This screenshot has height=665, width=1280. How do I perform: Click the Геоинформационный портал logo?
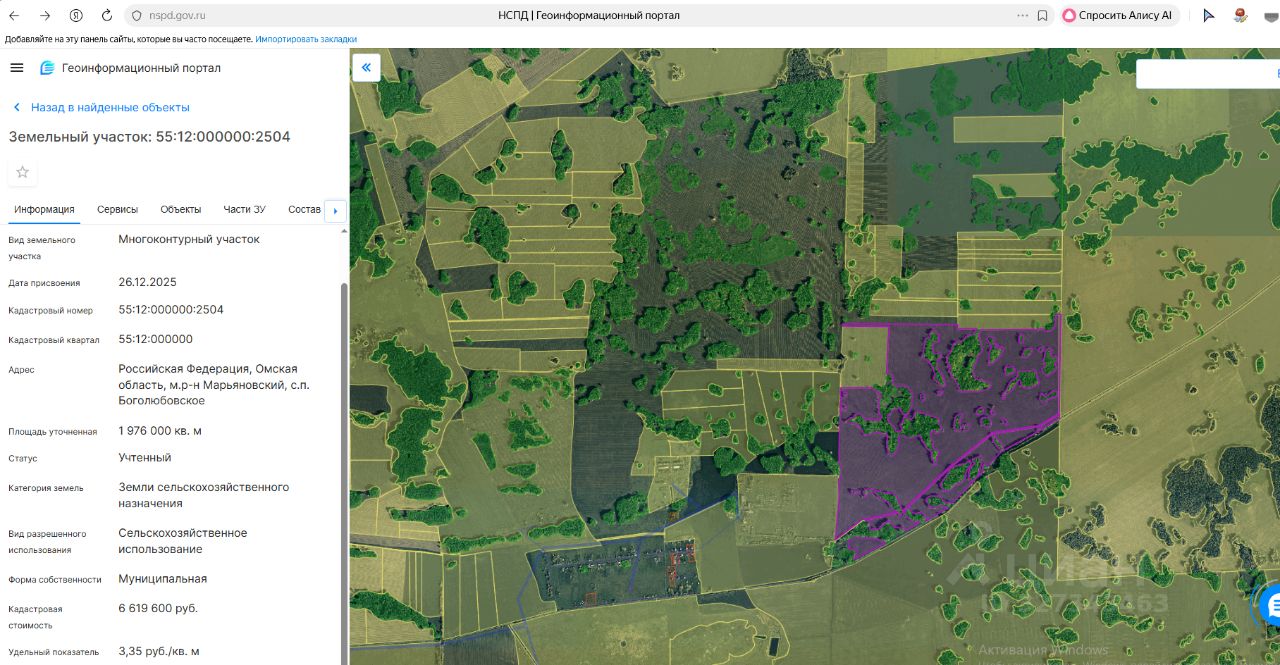click(x=130, y=68)
